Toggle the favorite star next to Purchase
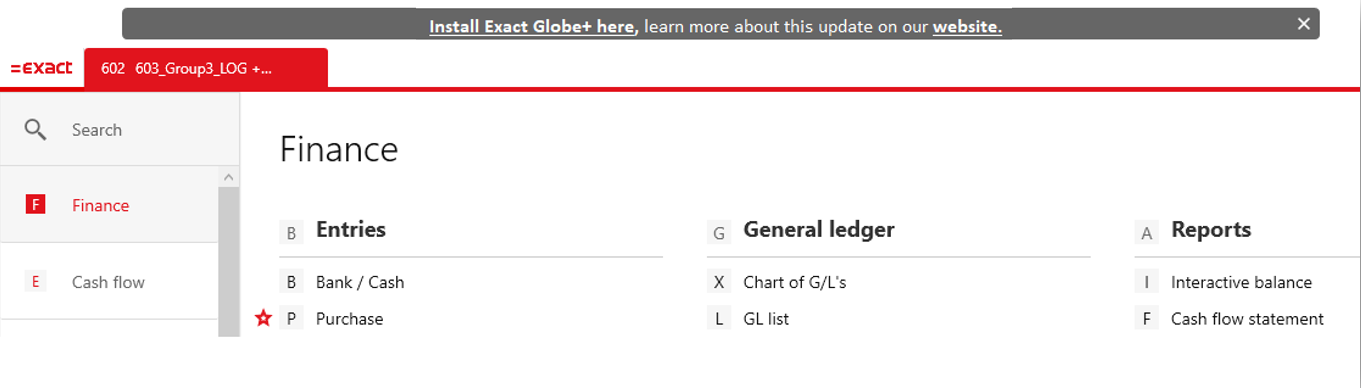 point(263,319)
